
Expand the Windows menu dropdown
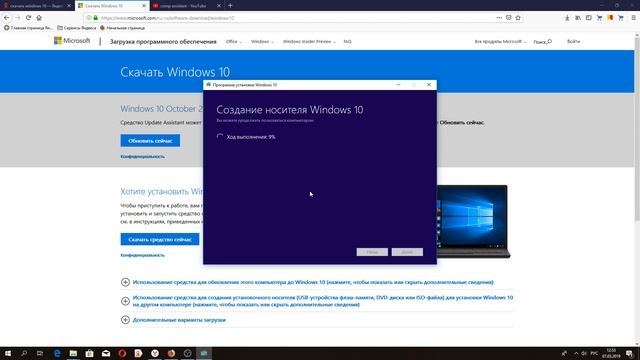coord(262,42)
